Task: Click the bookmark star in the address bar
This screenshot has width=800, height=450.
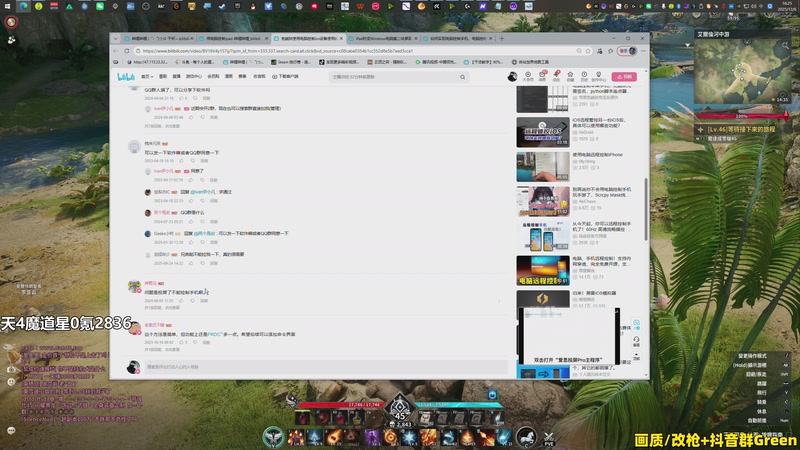Action: [x=588, y=51]
